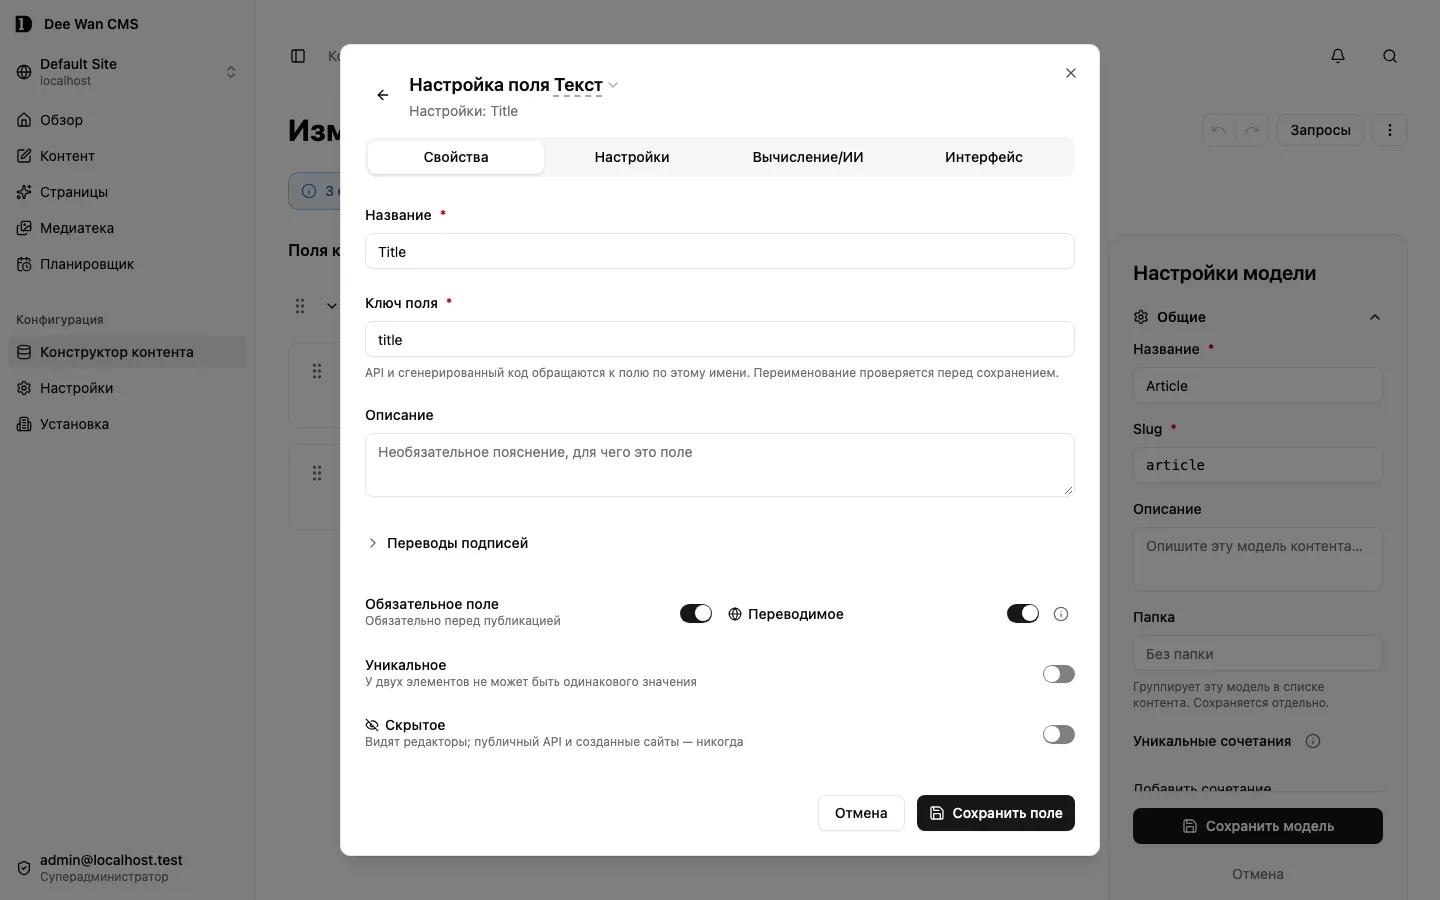Click the redo arrow button
Image resolution: width=1440 pixels, height=900 pixels.
click(1252, 130)
